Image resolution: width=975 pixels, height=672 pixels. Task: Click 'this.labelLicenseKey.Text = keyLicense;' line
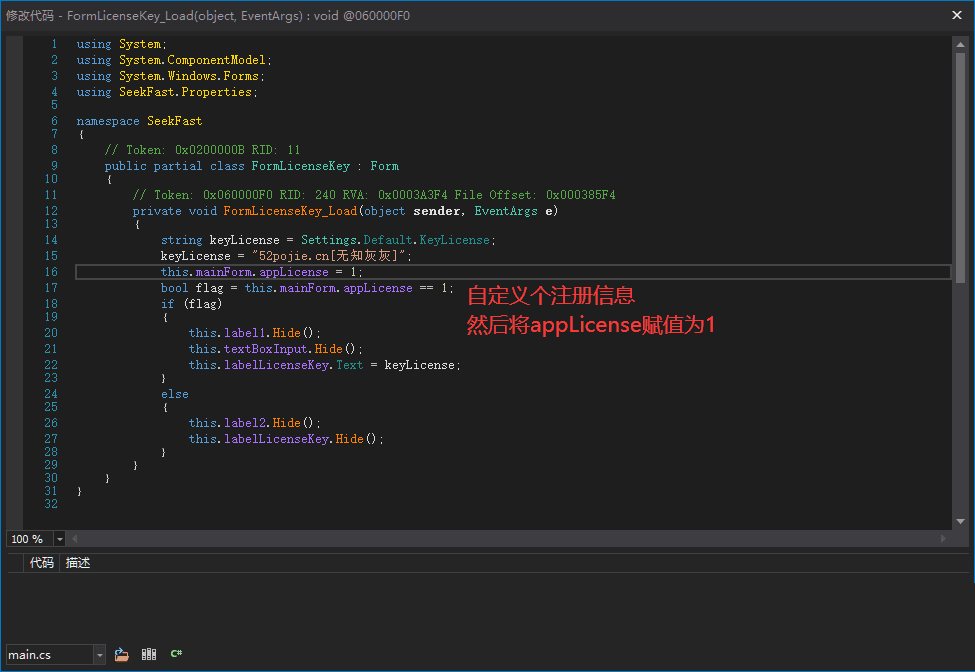[x=325, y=365]
